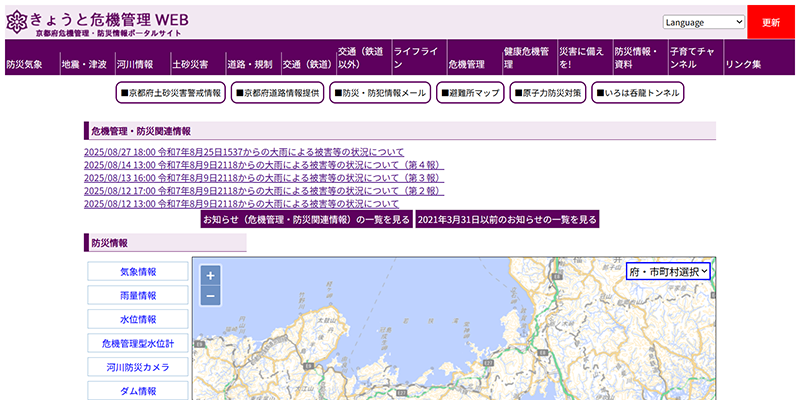Open the 危機管理 menu

click(474, 57)
